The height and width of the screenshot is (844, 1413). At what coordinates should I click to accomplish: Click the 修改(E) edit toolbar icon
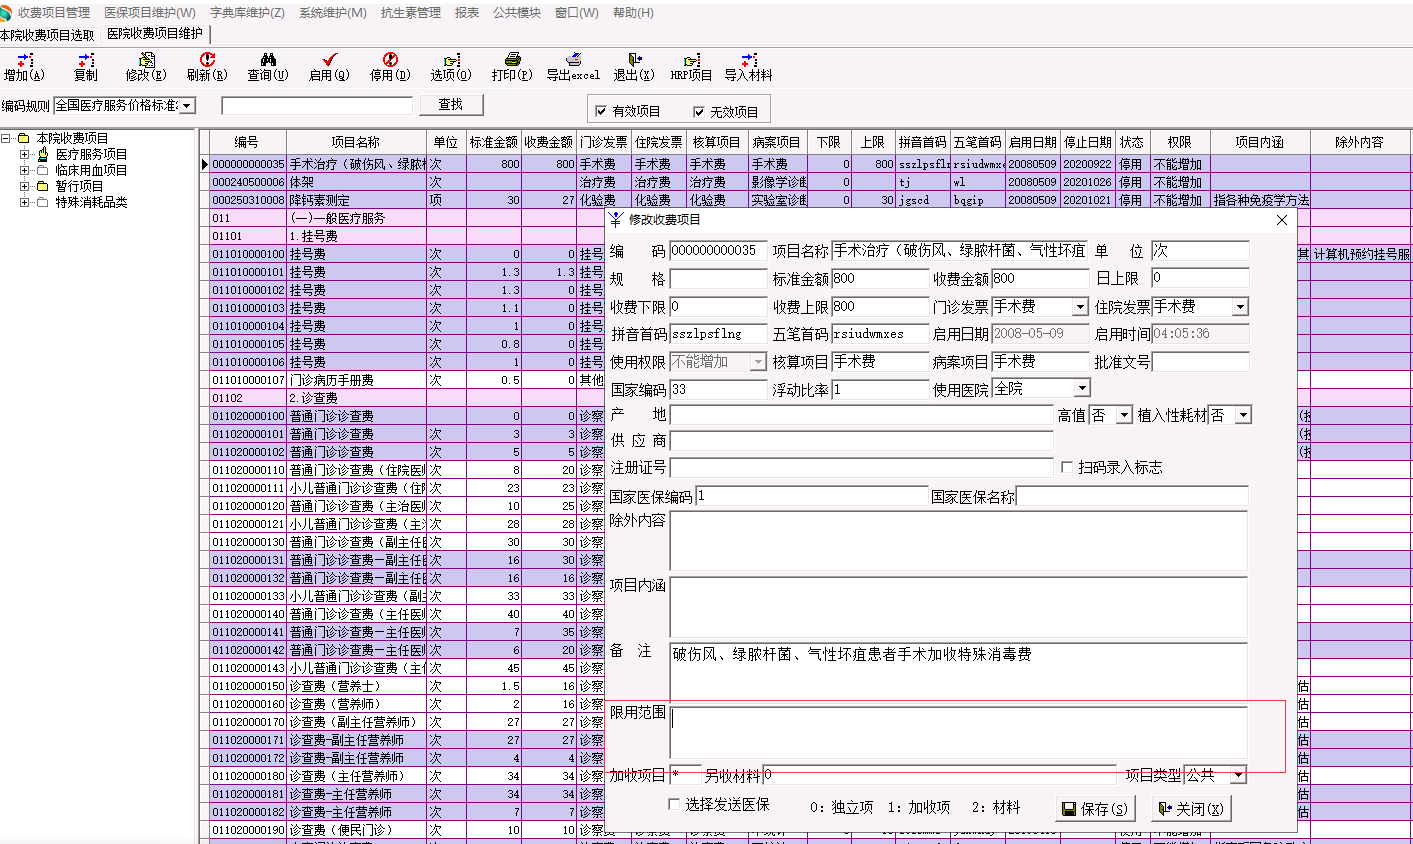tap(146, 67)
